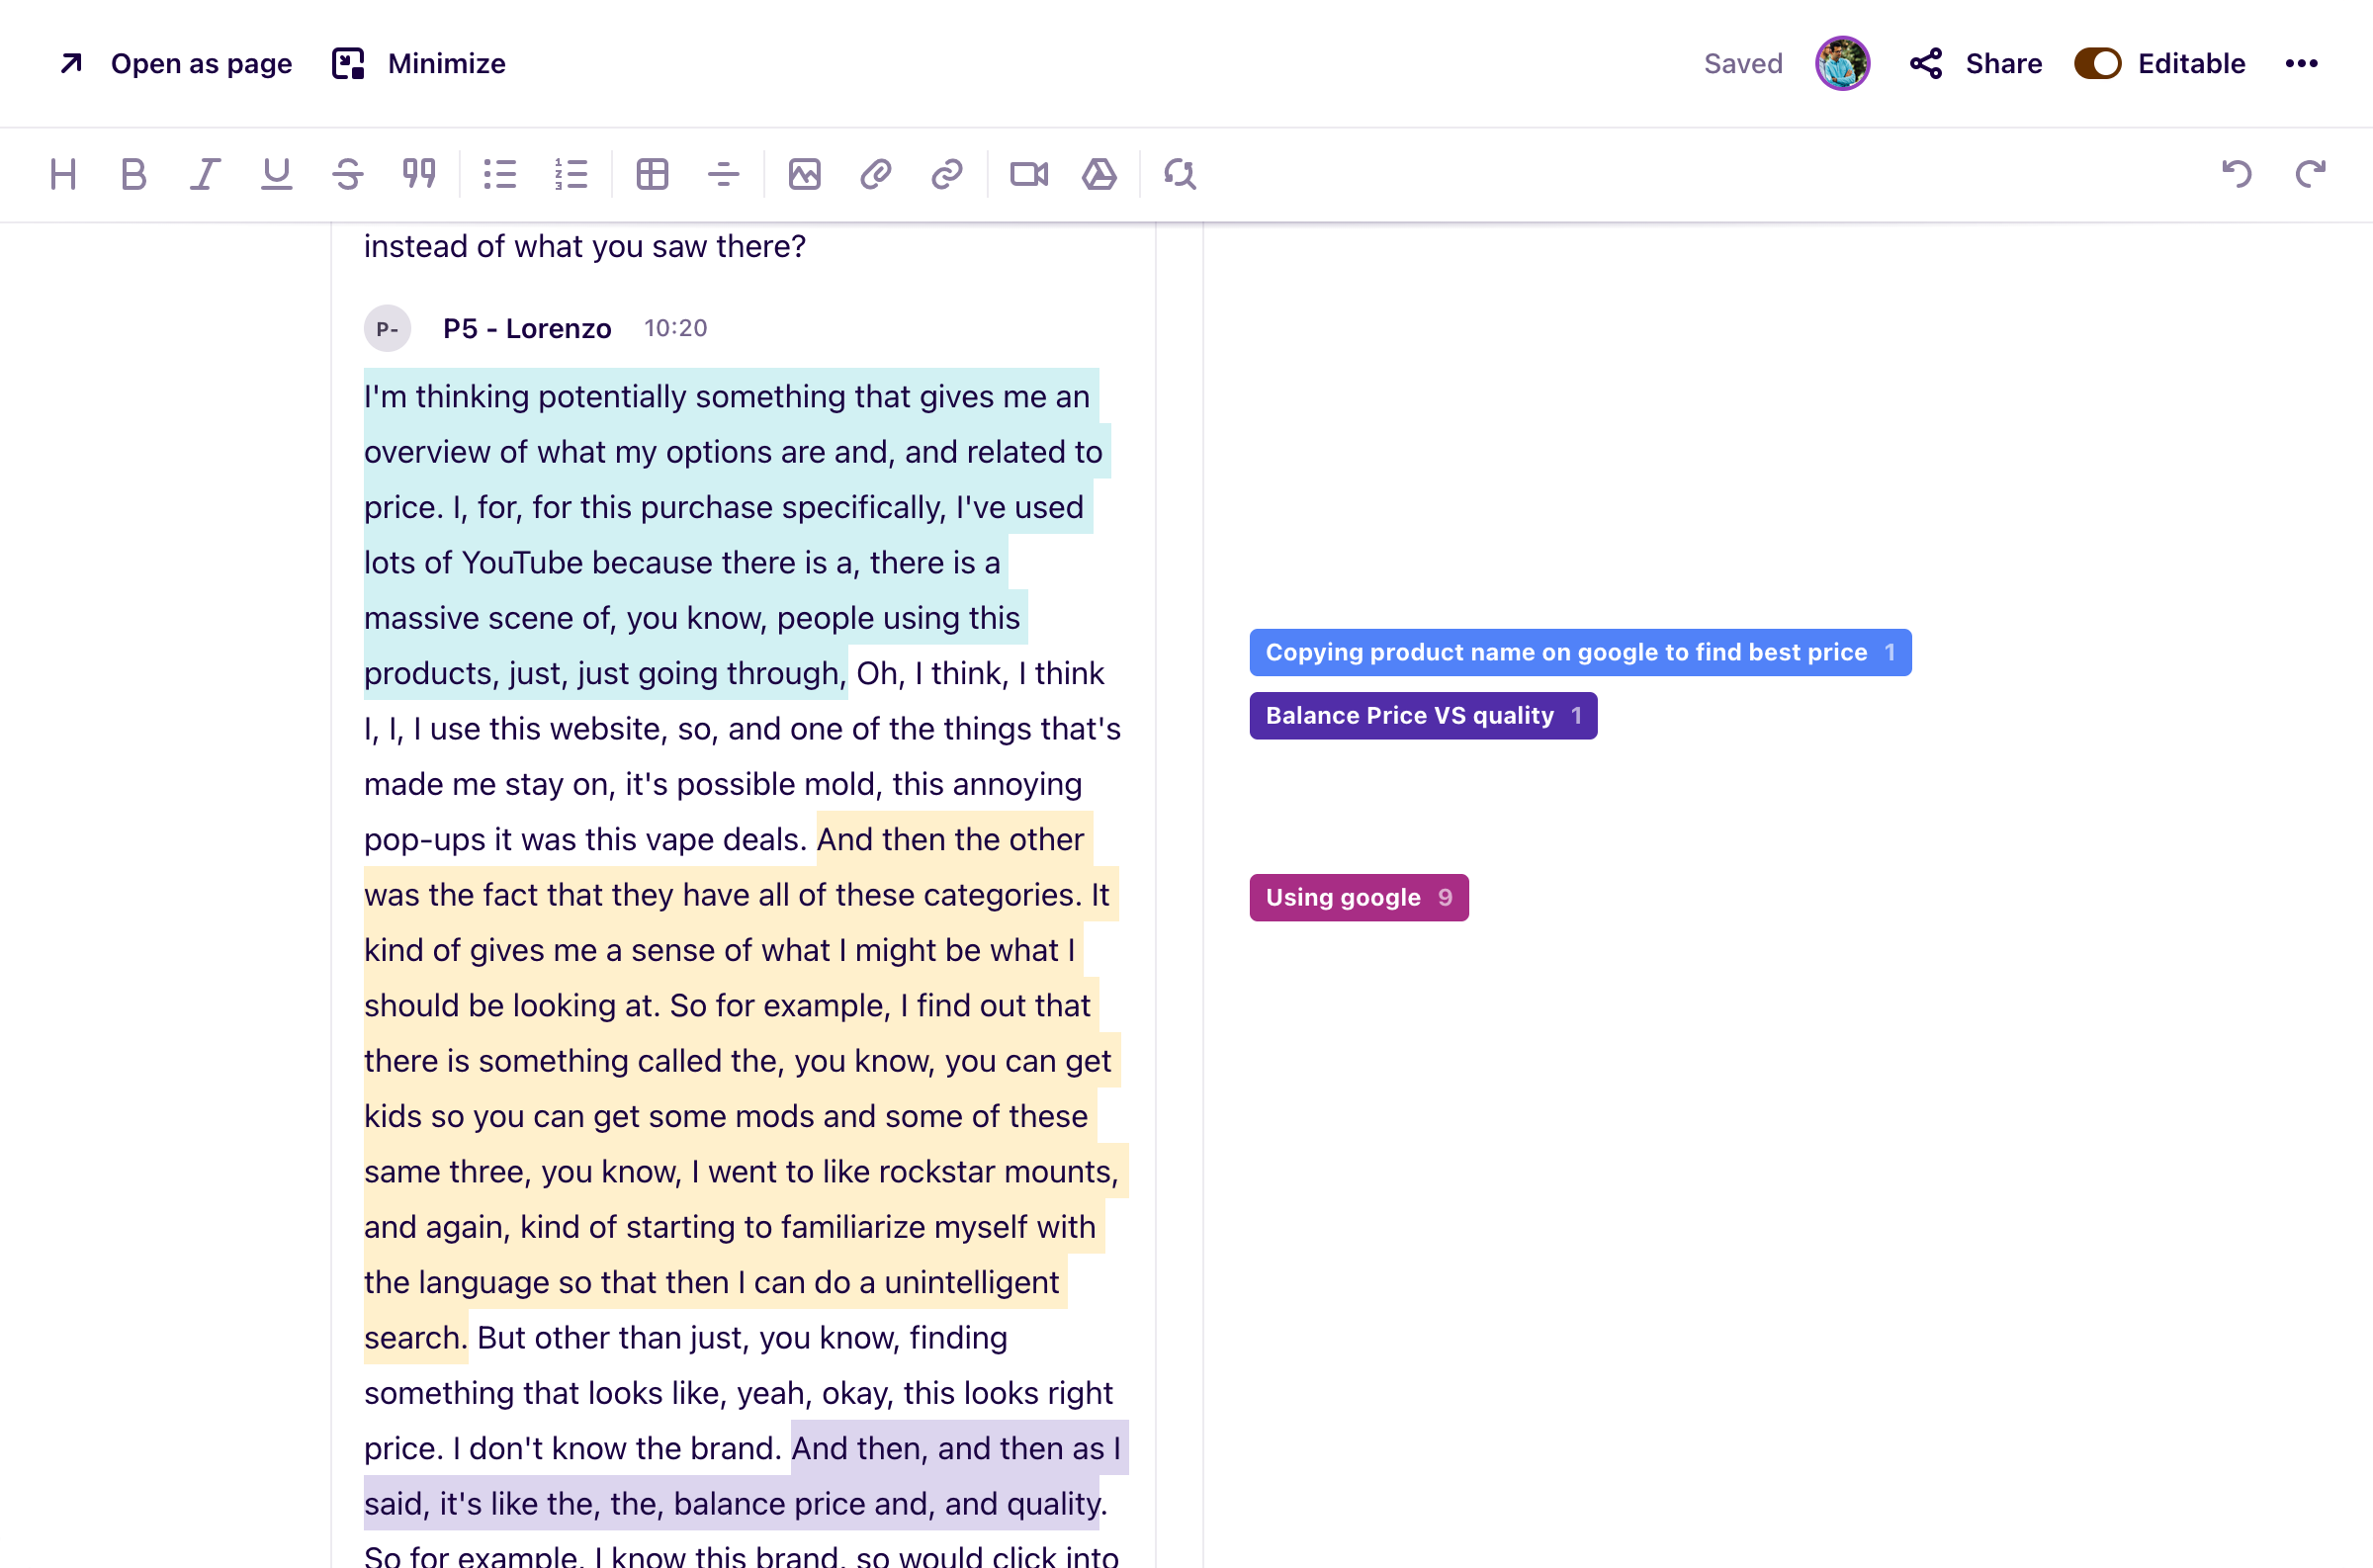Select the Balance Price VS quality tag
Screen dimensions: 2373x1568
1422,716
